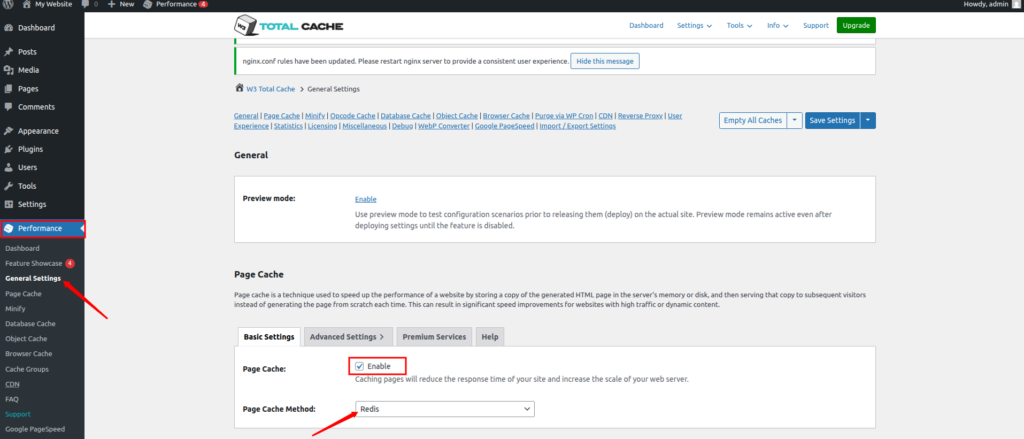
Task: Jump to the WebP Converter section link
Action: click(444, 126)
